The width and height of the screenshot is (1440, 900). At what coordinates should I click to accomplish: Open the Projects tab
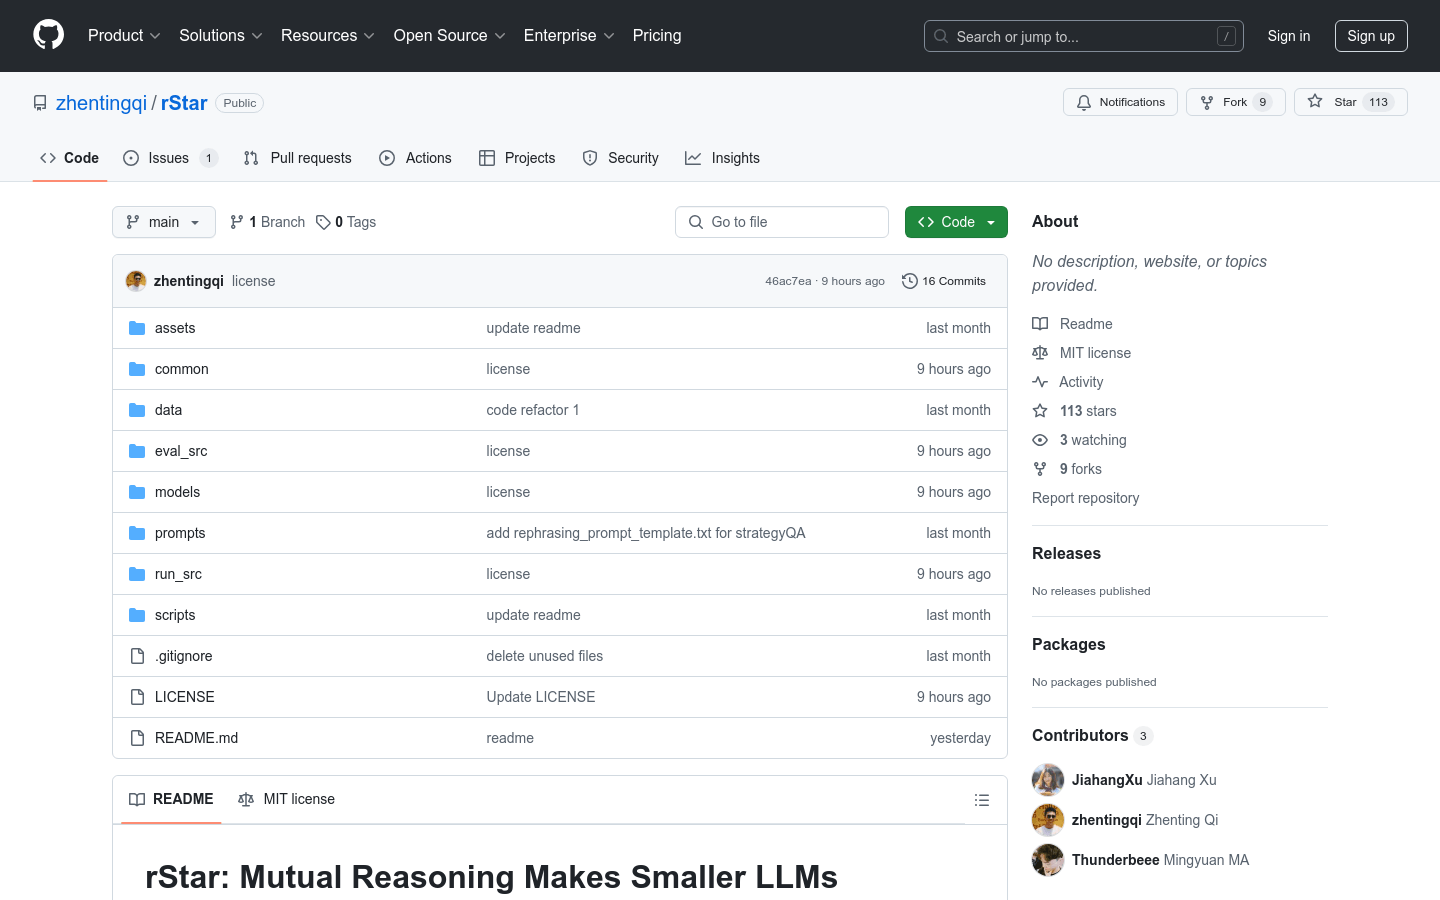517,158
